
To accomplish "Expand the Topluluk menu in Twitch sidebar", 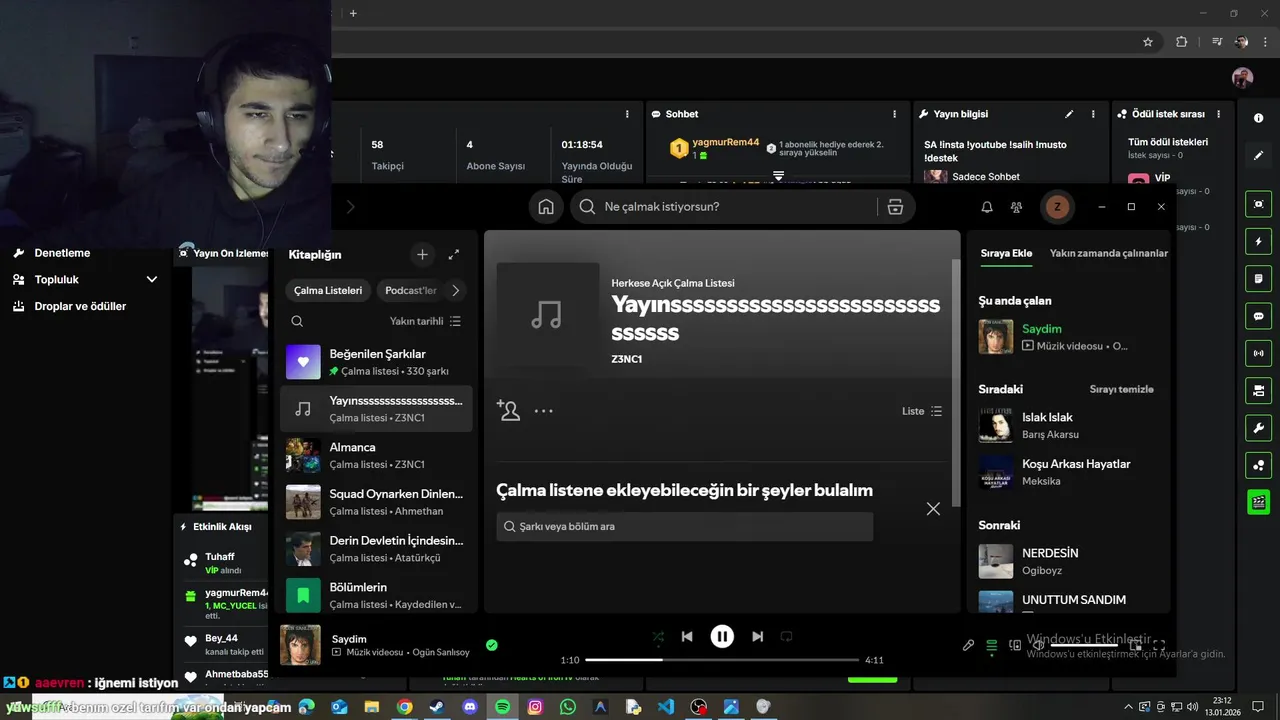I will [84, 280].
